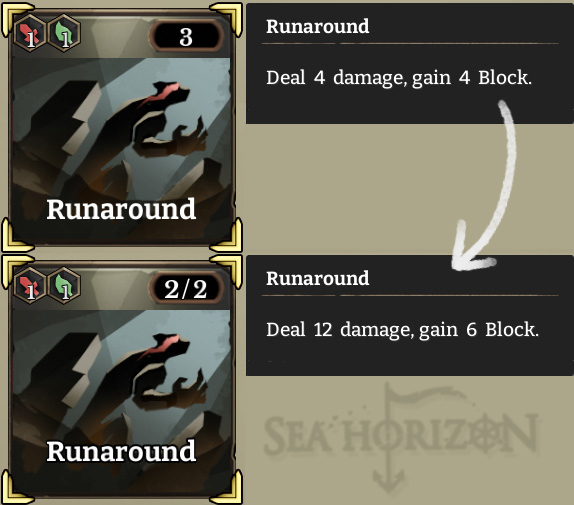Select the upgraded Runaround card artwork
This screenshot has width=574, height=505.
[x=121, y=397]
